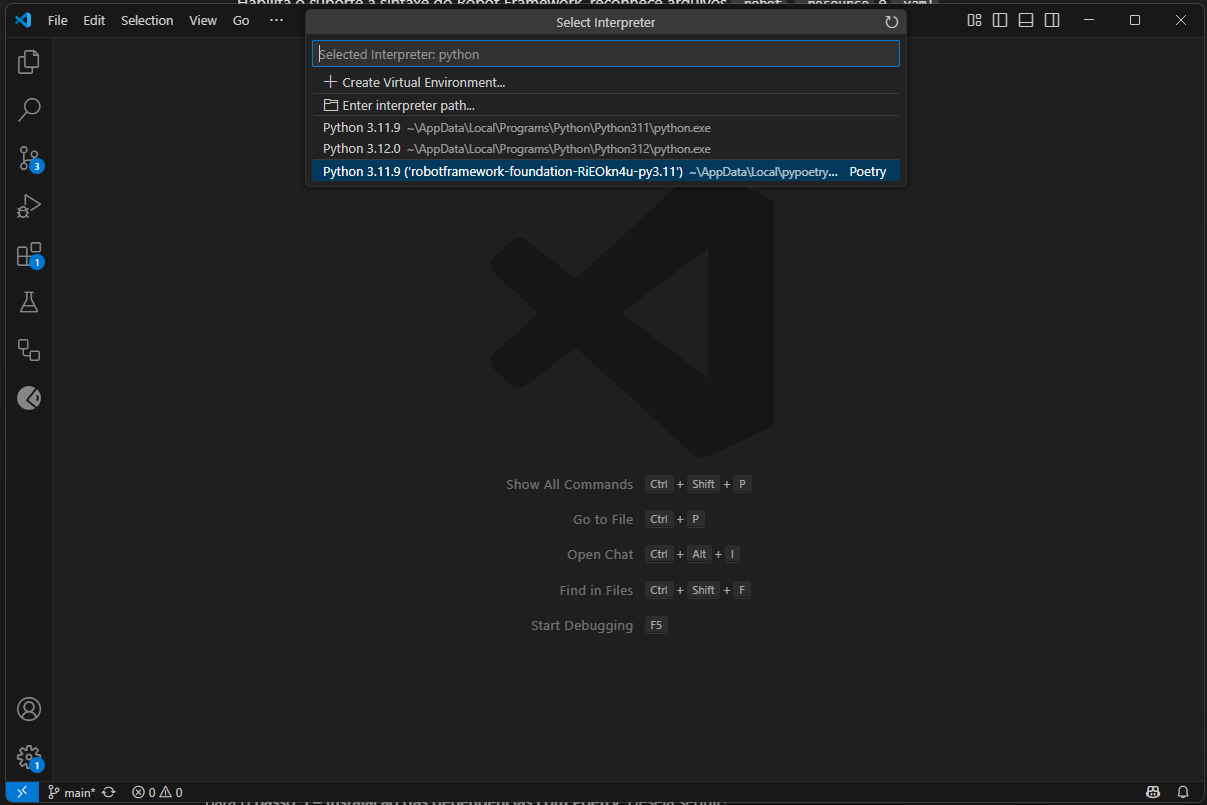Screen dimensions: 1207x805
Task: Open the Explorer view in activity bar
Action: (29, 62)
